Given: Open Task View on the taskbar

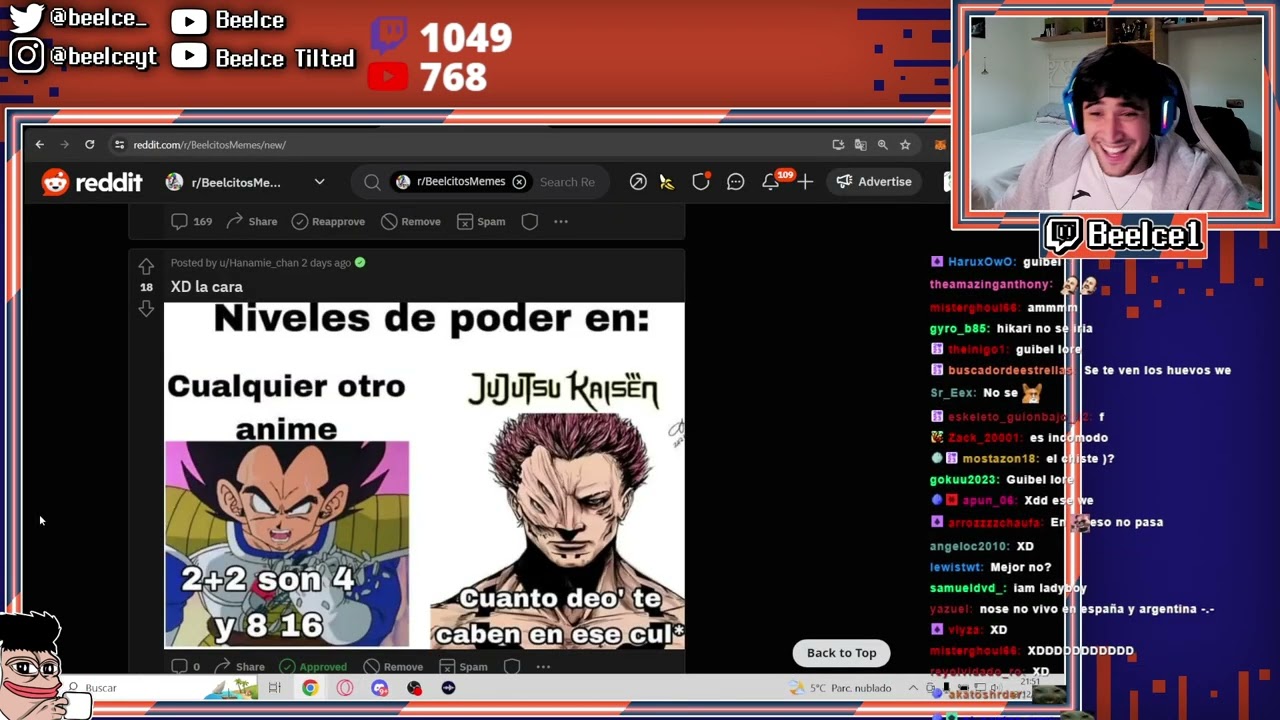Looking at the screenshot, I should [274, 688].
